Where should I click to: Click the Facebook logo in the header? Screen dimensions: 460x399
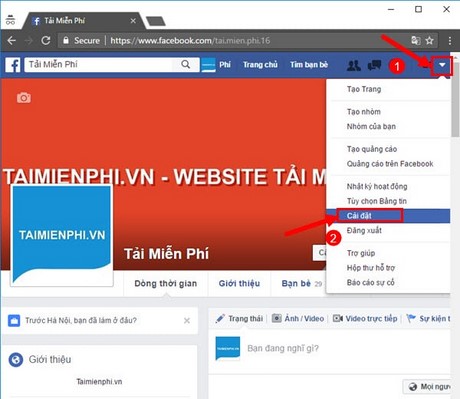(13, 65)
